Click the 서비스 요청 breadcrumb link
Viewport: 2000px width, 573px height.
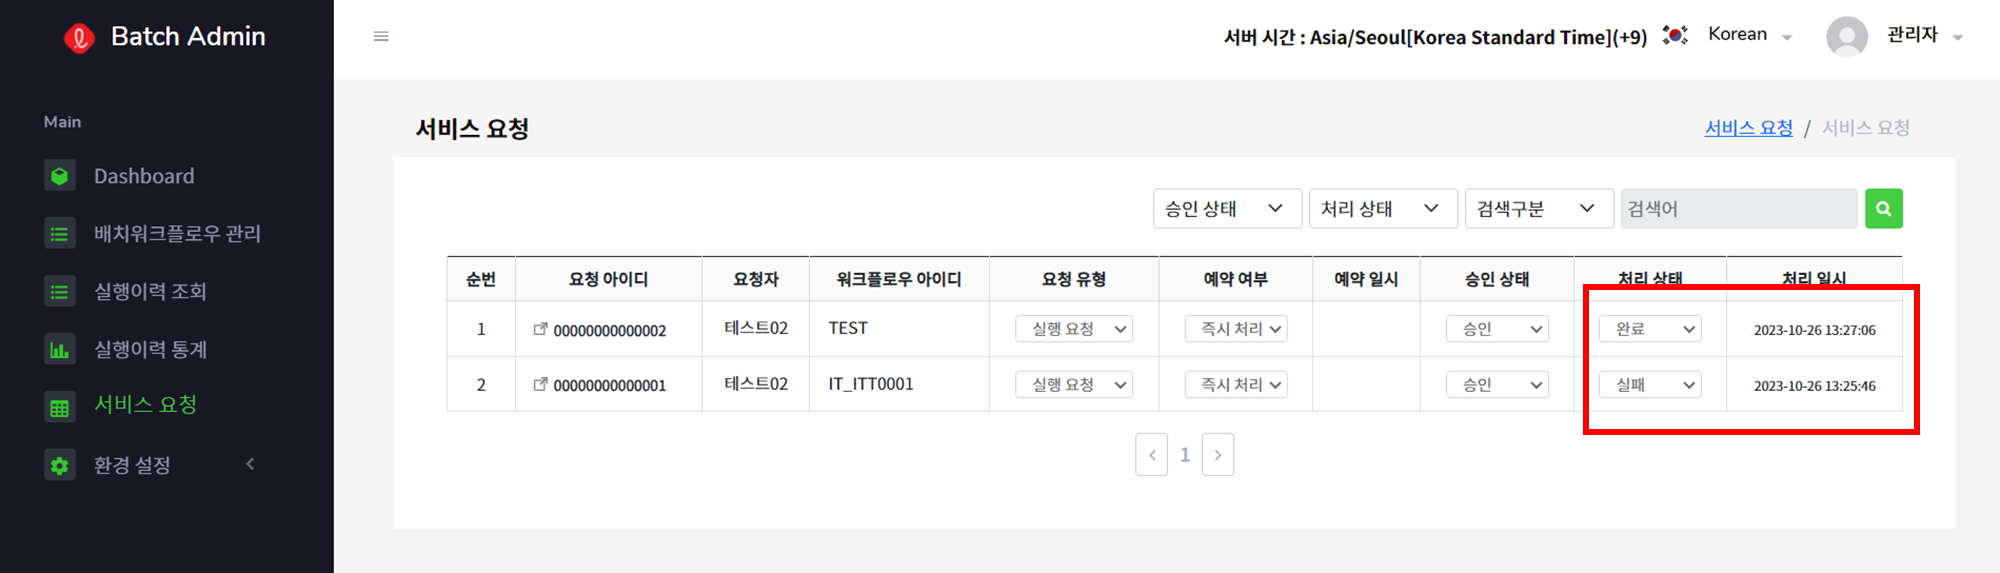(x=1748, y=128)
